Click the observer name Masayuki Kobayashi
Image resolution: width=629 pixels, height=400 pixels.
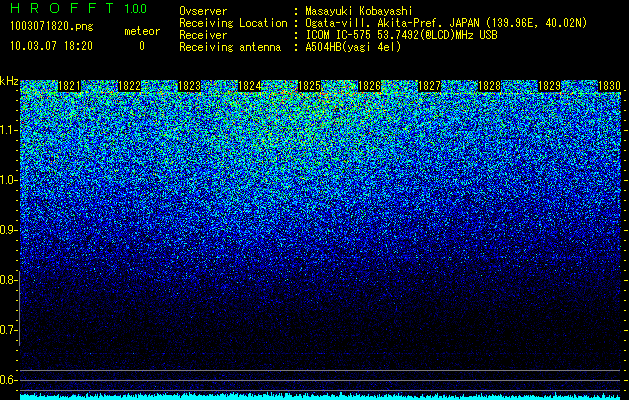[359, 11]
